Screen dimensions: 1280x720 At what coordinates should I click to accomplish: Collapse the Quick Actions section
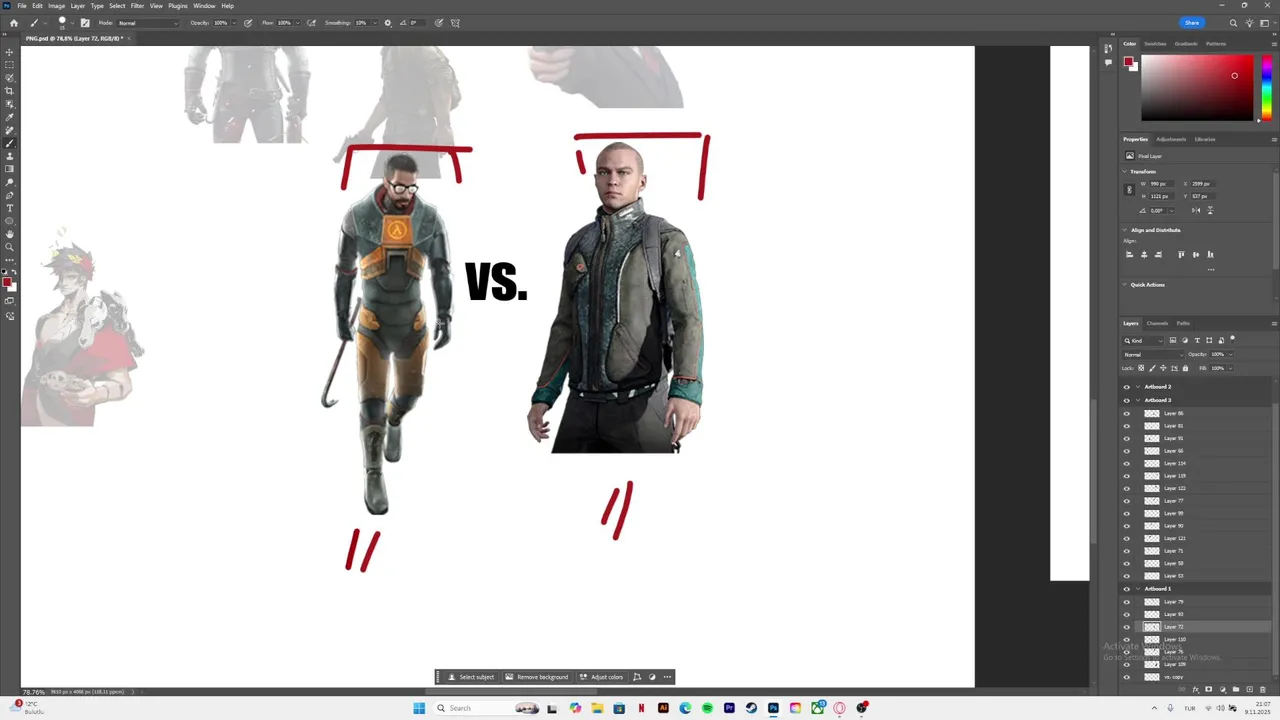1125,285
